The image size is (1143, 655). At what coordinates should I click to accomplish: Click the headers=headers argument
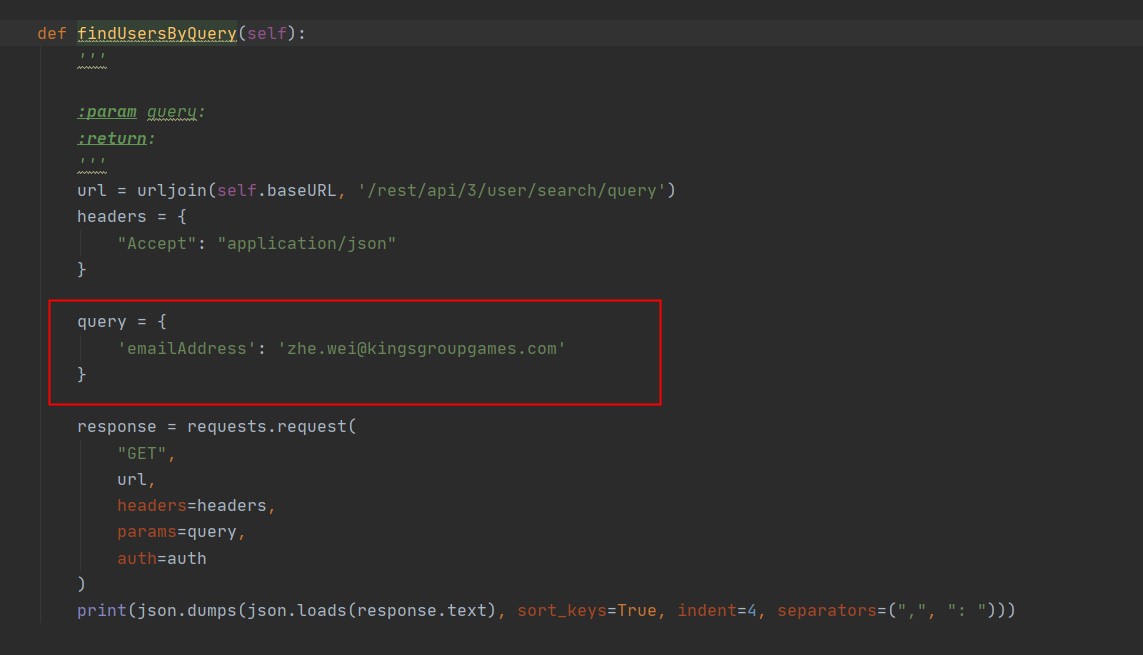coord(192,506)
